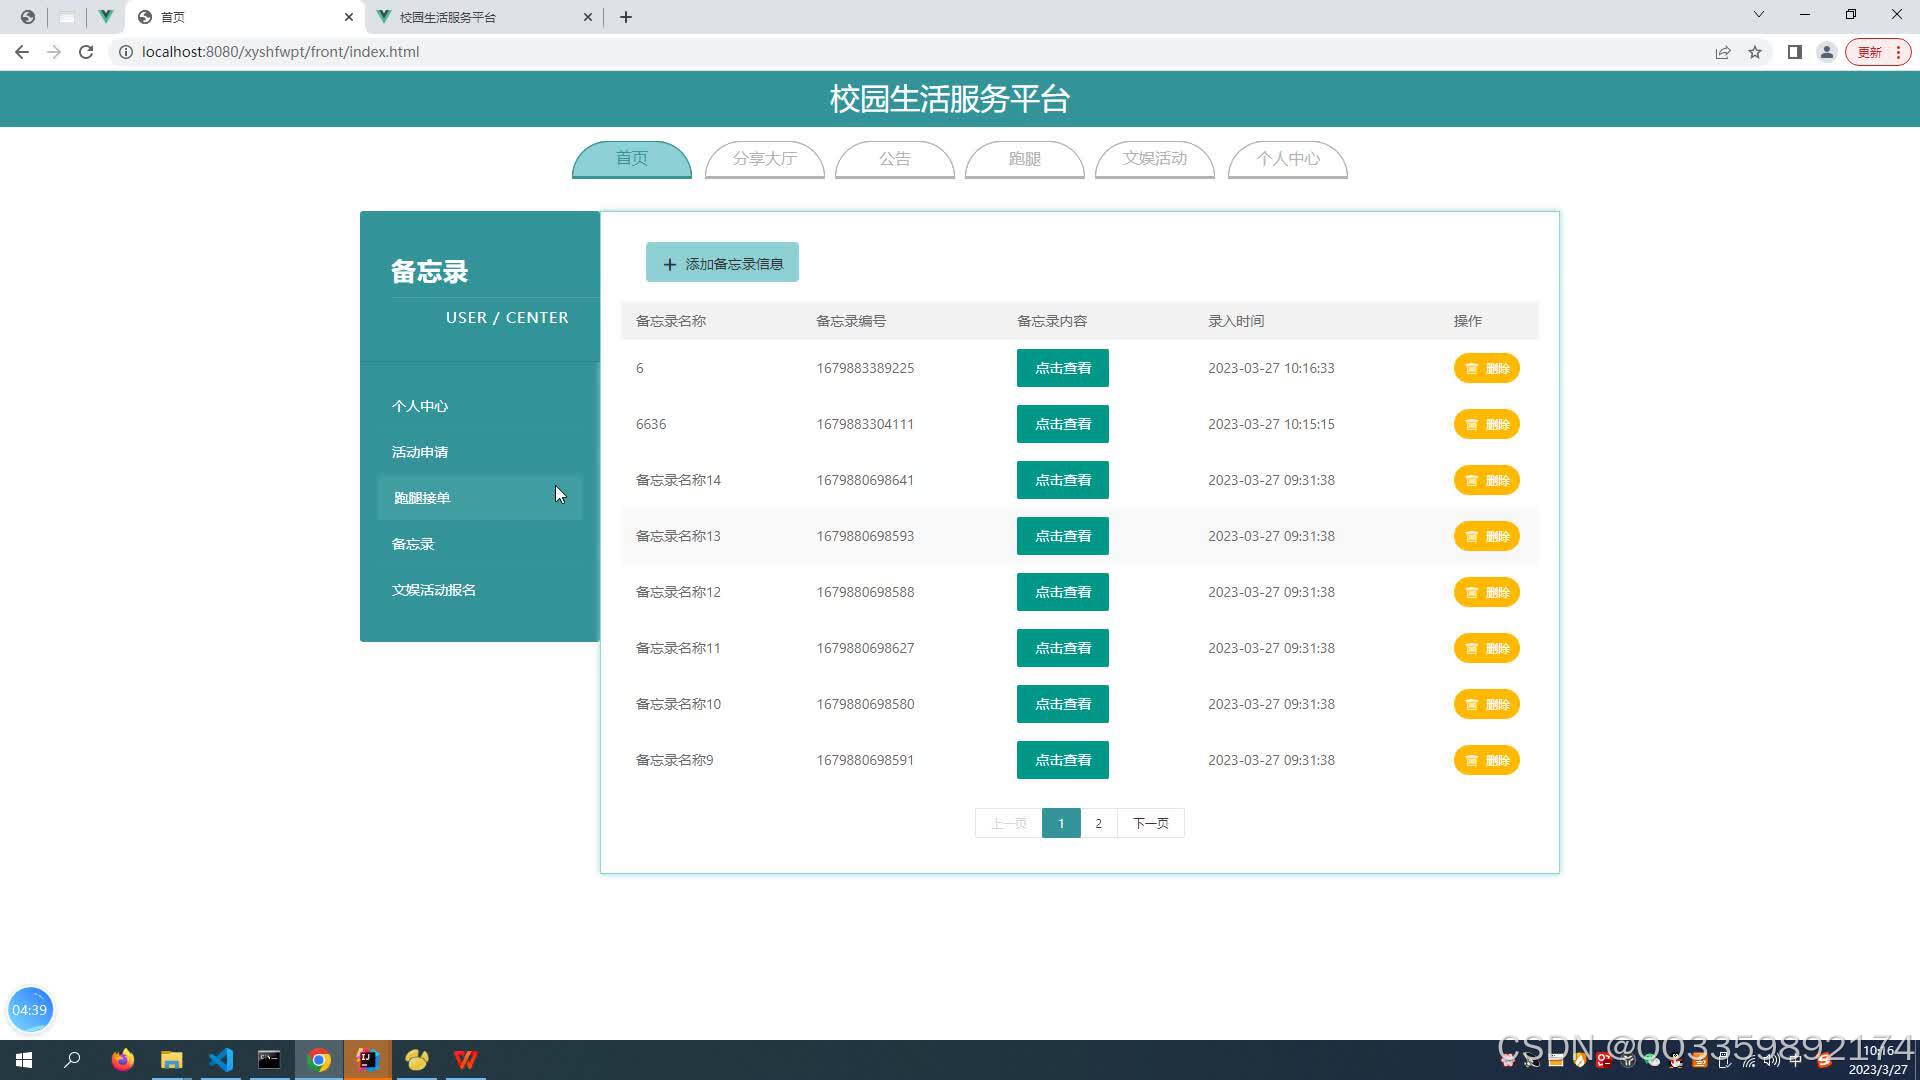Open browser side panel icon
This screenshot has height=1080, width=1920.
click(1795, 52)
